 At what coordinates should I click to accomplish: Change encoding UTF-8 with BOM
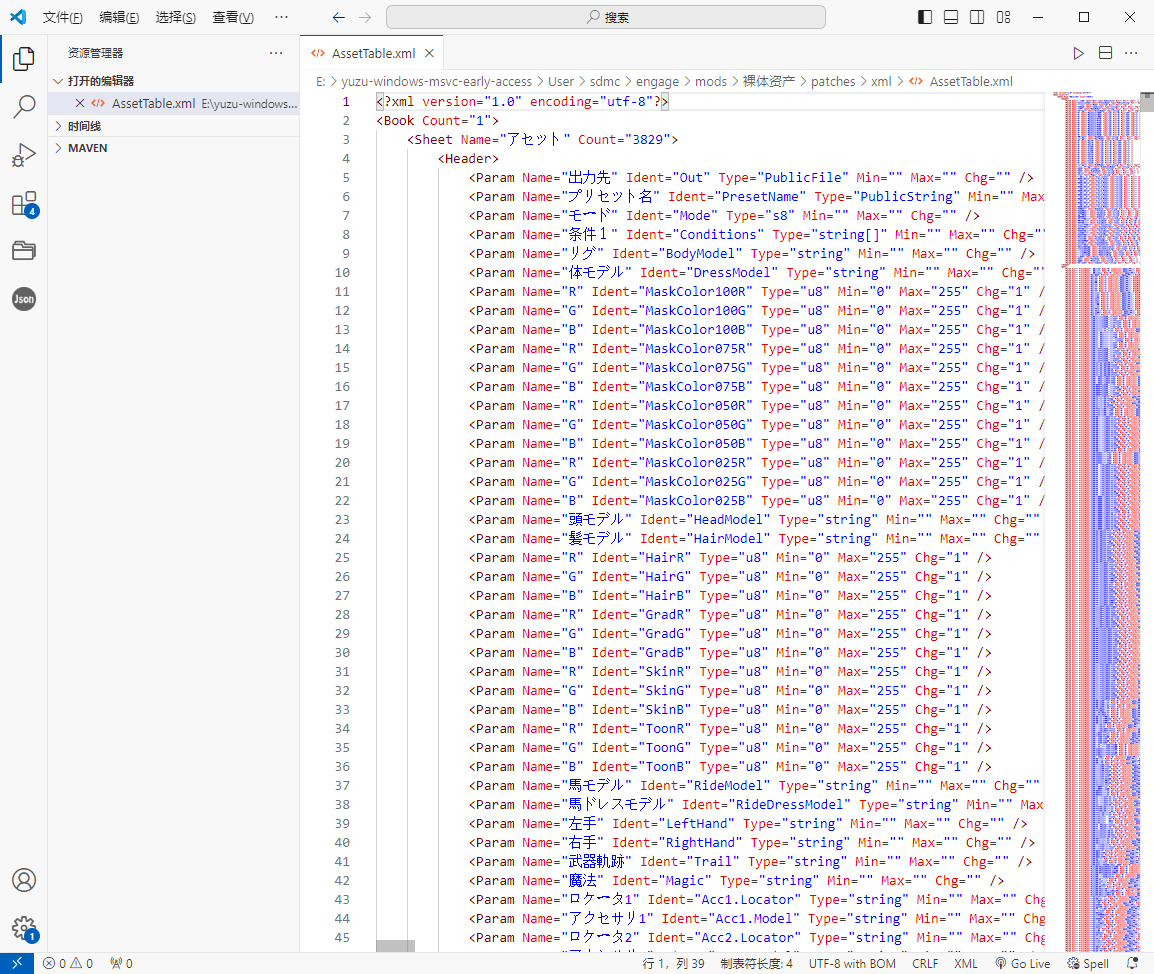click(x=852, y=963)
